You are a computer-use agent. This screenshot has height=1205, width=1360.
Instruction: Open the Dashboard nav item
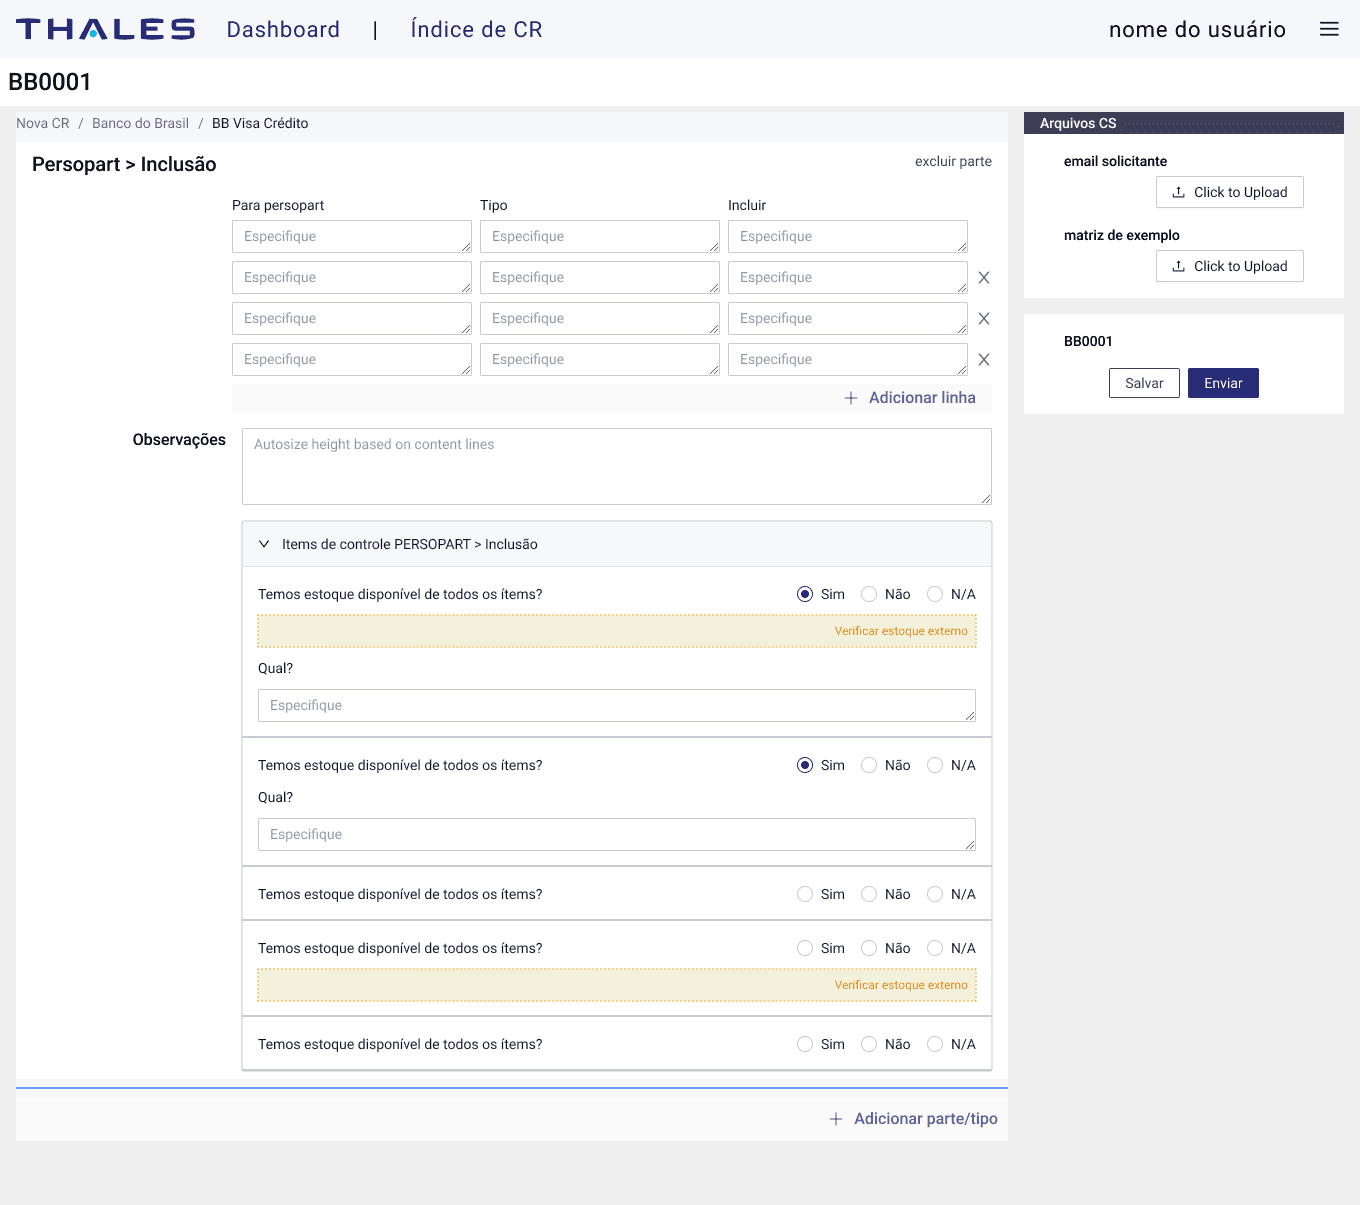[x=283, y=30]
